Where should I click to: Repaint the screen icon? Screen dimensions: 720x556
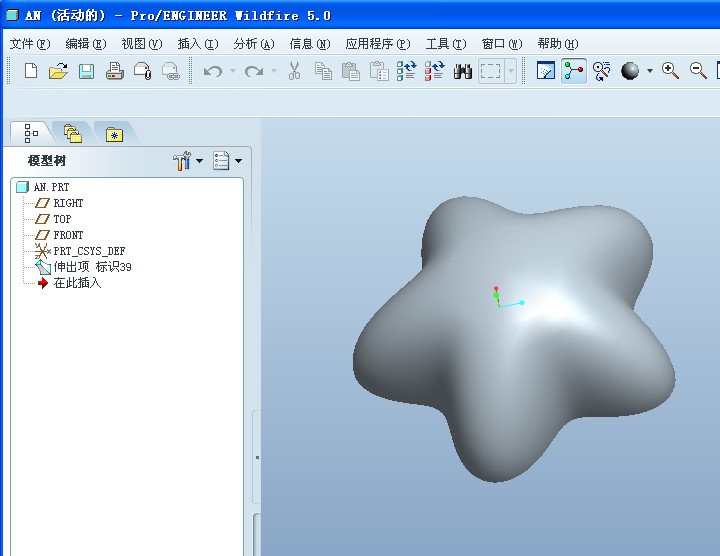[x=546, y=71]
